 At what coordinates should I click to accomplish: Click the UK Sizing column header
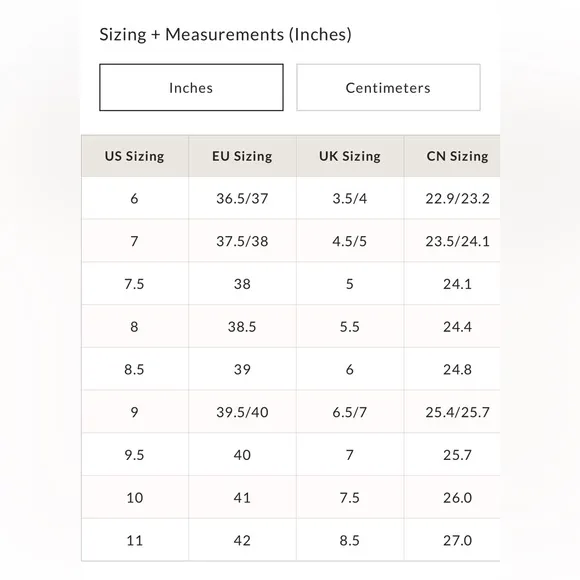[350, 156]
